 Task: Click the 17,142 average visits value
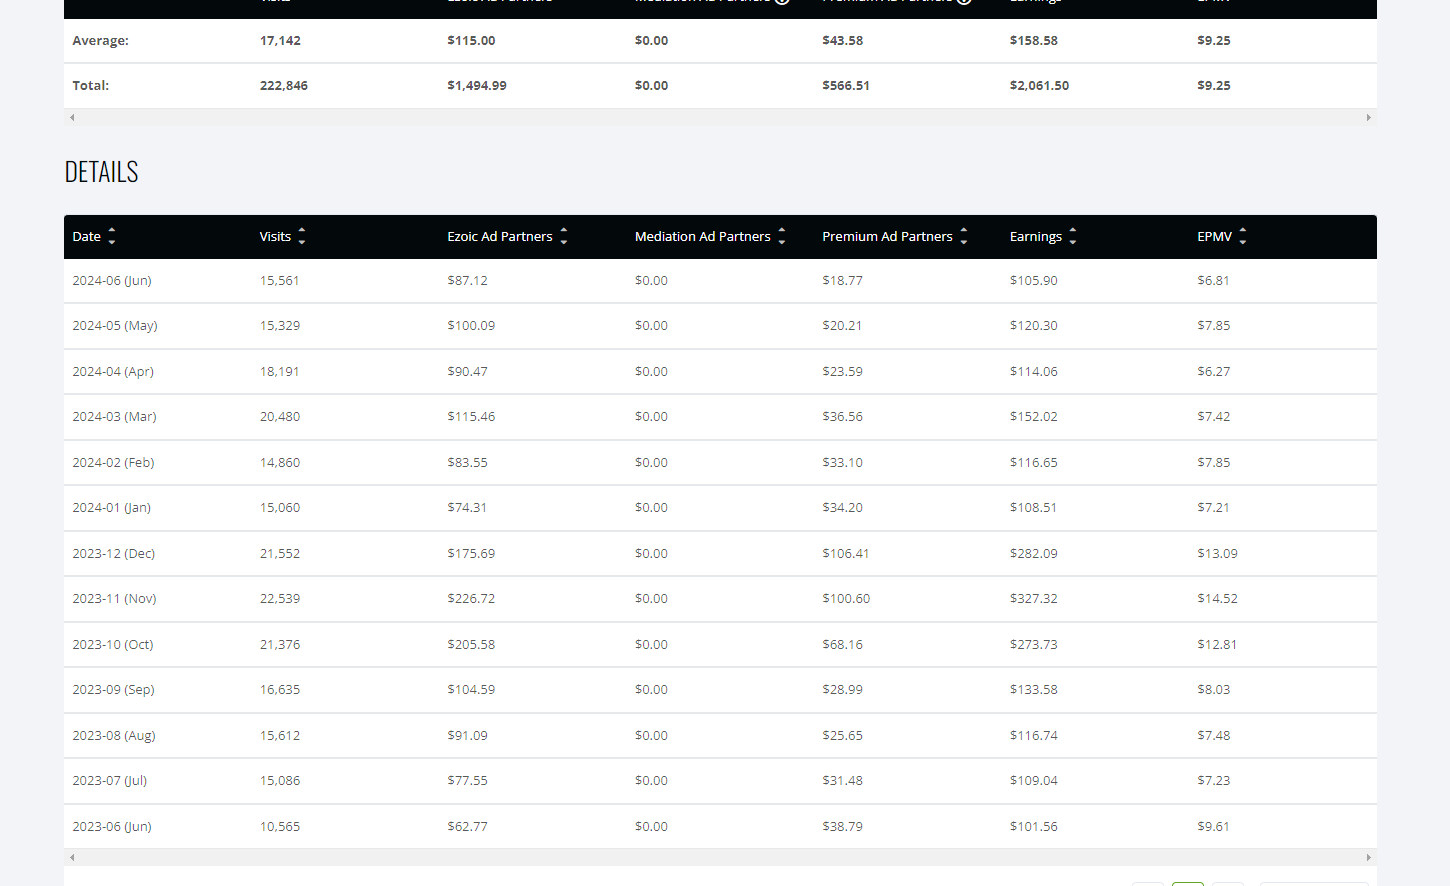point(280,41)
